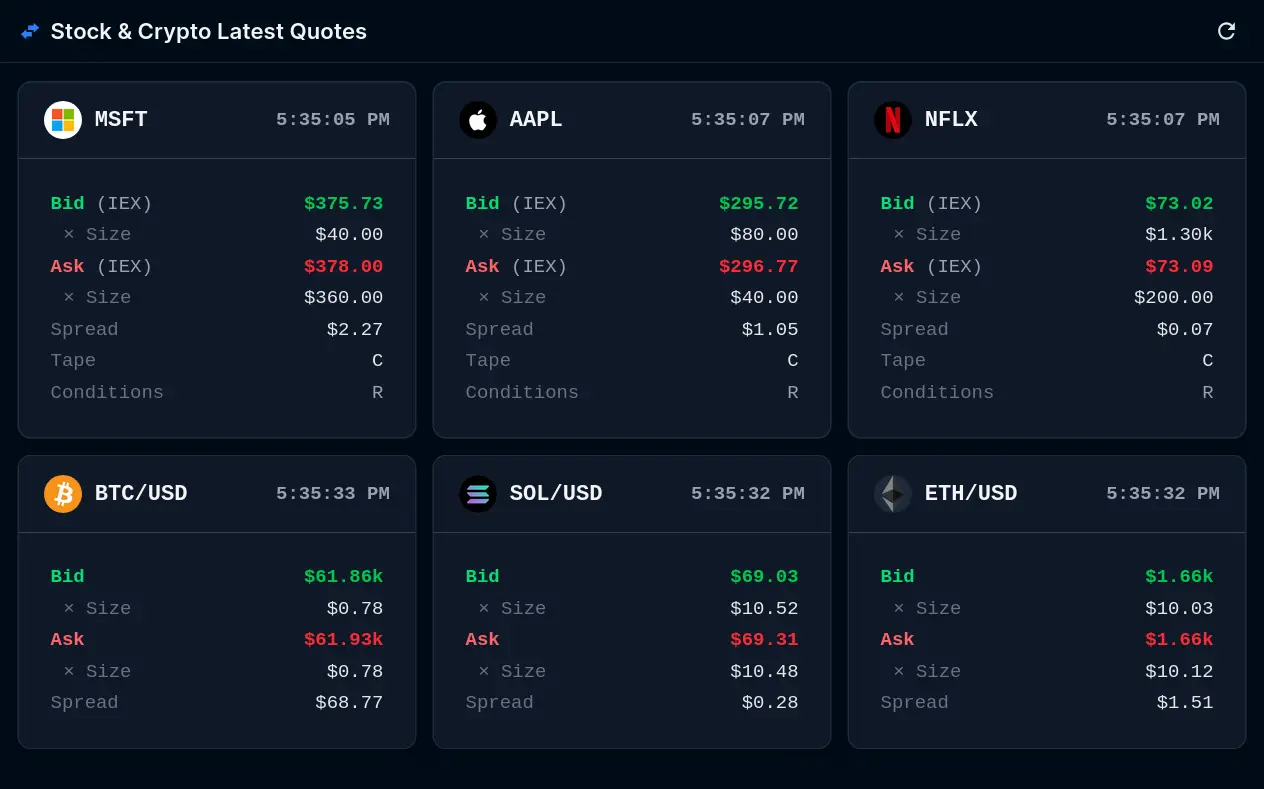This screenshot has width=1264, height=789.
Task: Click the BTC/USD ask price $61.93k
Action: (x=344, y=640)
